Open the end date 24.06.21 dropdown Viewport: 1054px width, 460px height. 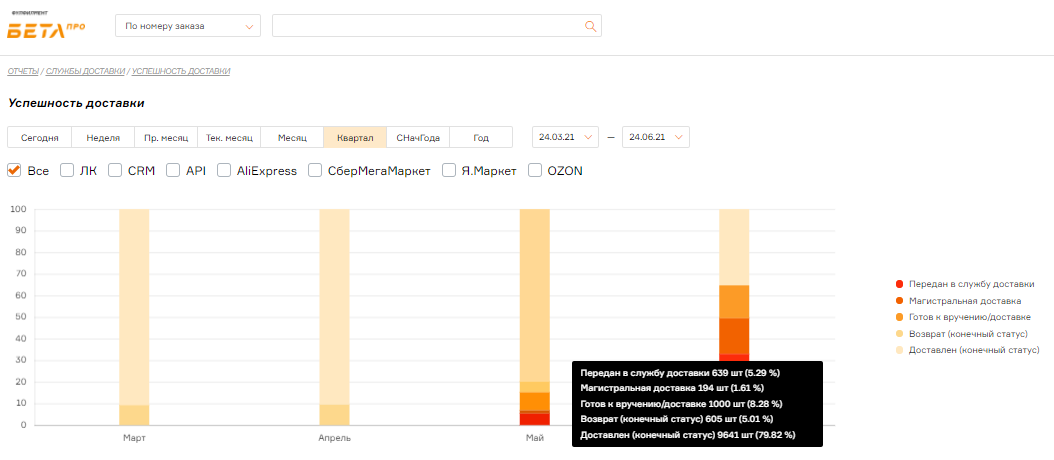point(655,137)
